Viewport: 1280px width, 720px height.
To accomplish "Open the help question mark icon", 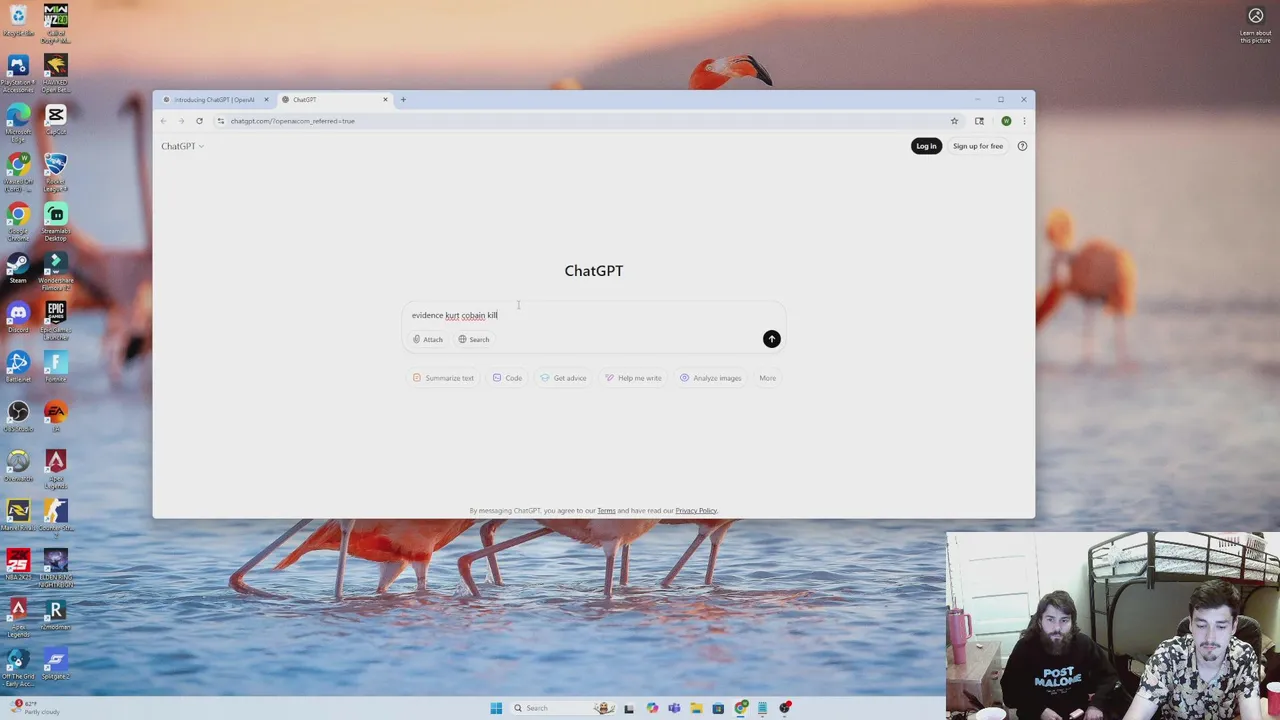I will click(1022, 146).
